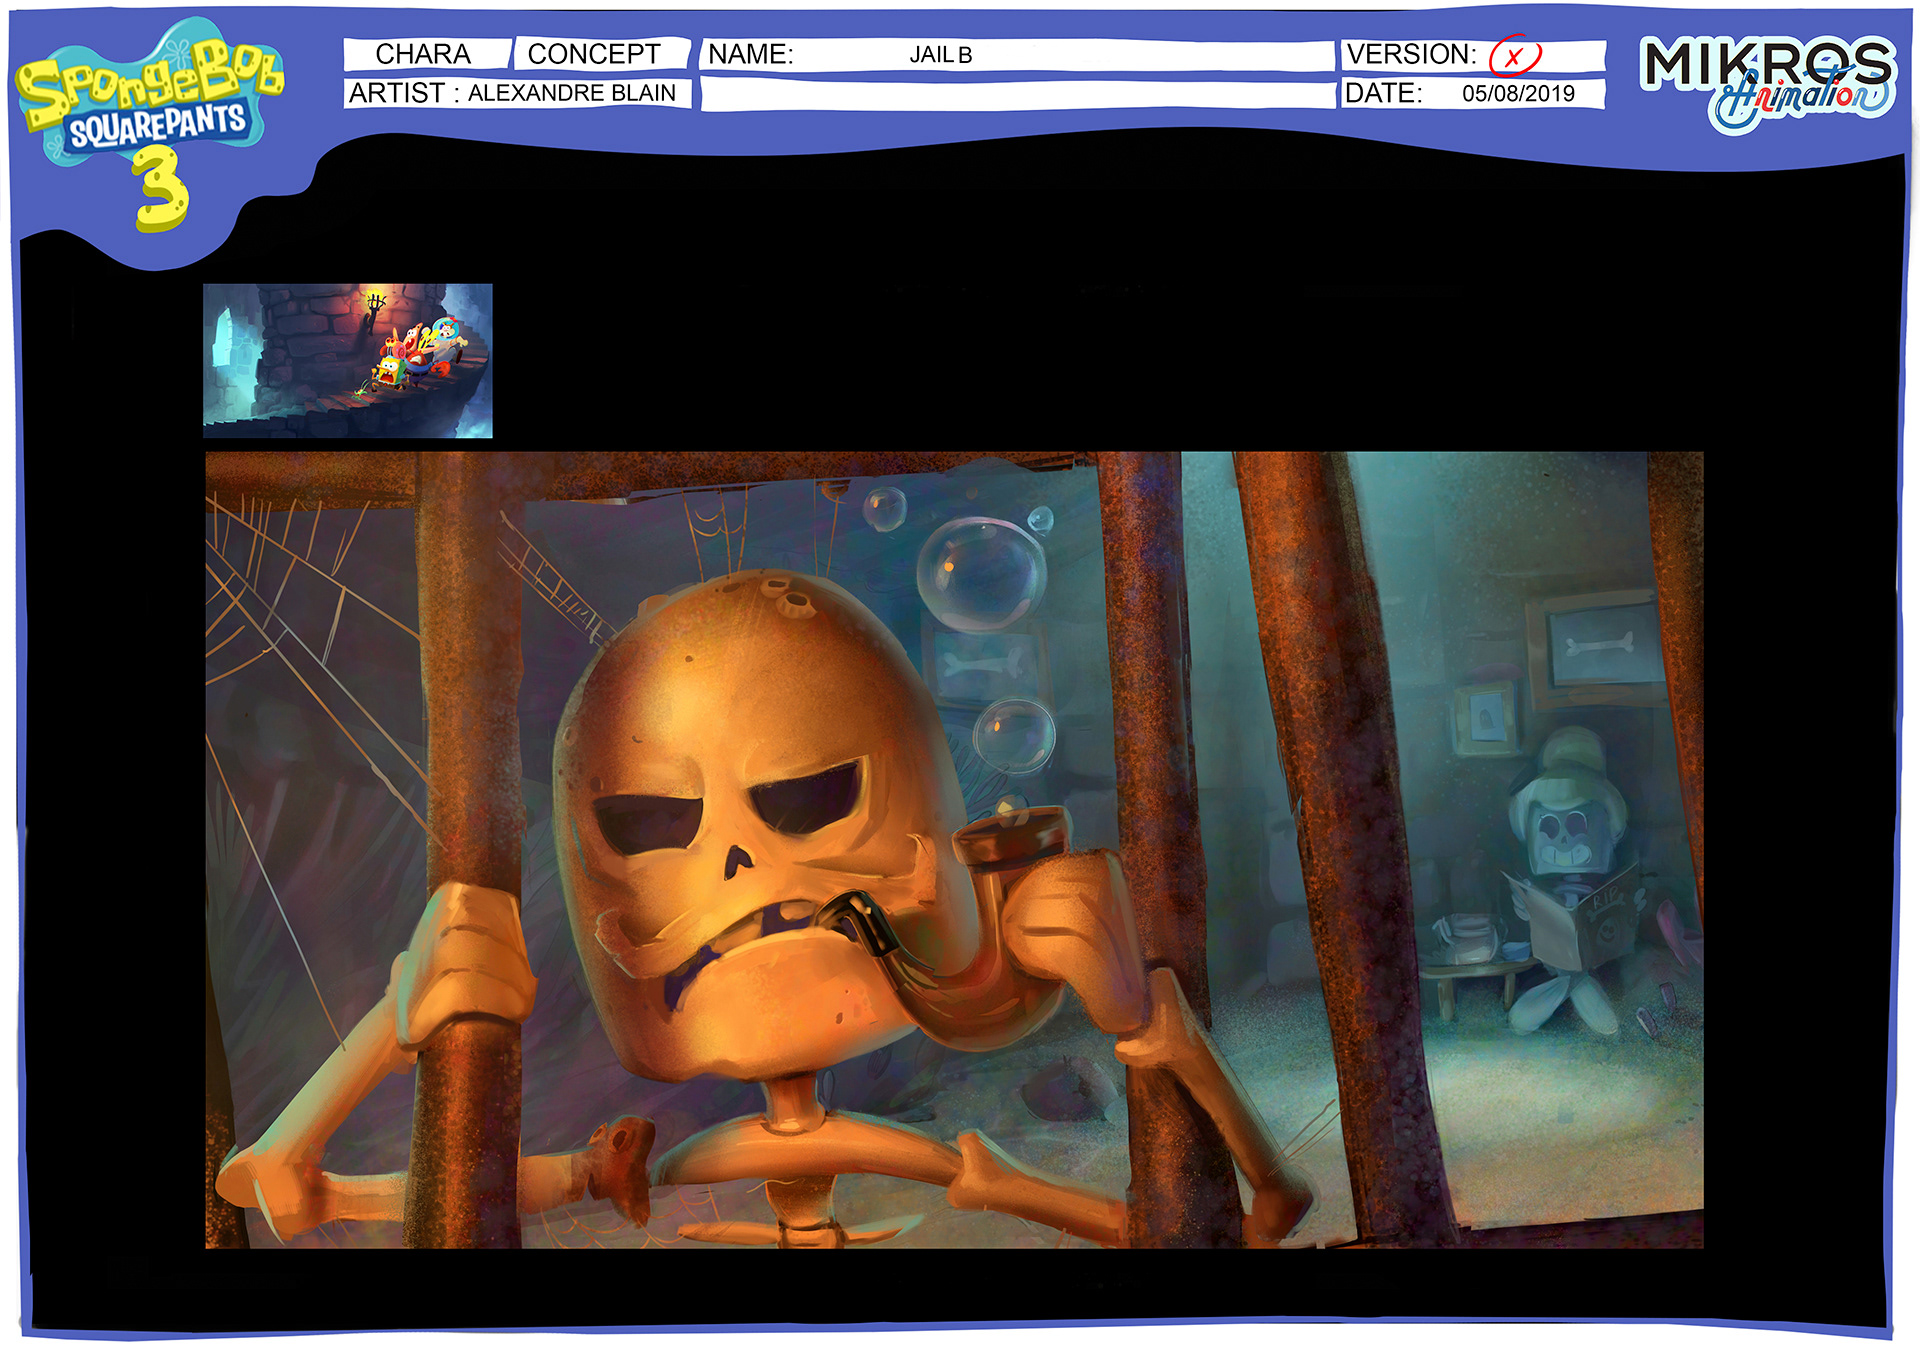
Task: Click the DATE value 05/08/2019
Action: [1517, 94]
